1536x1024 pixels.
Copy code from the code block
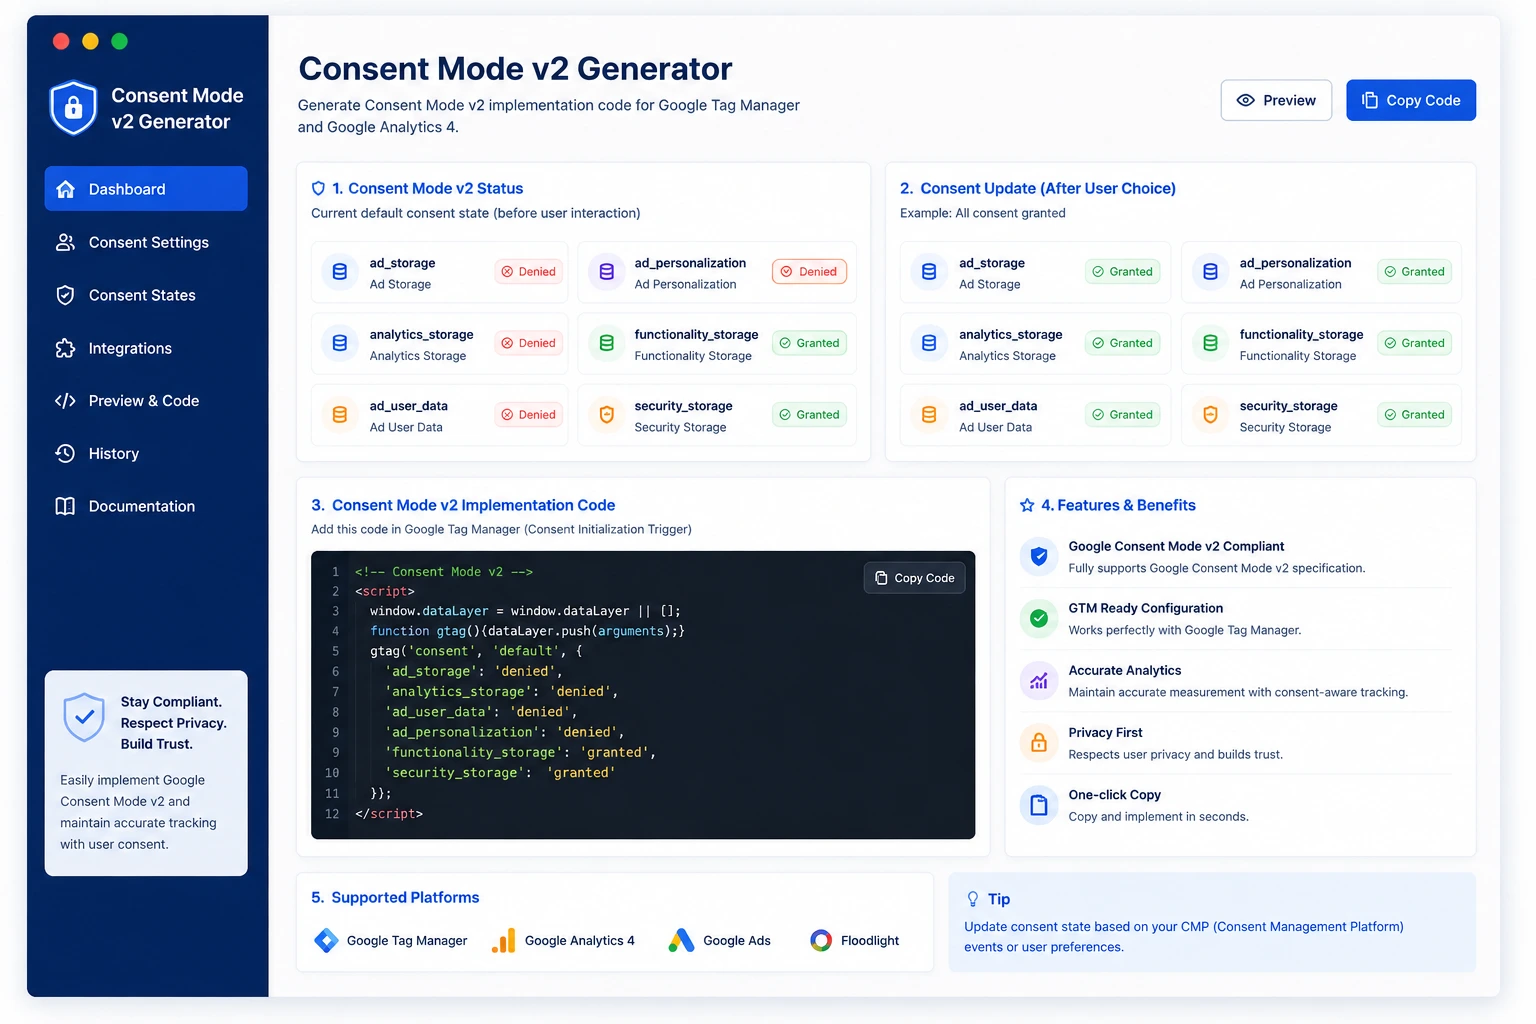coord(914,578)
